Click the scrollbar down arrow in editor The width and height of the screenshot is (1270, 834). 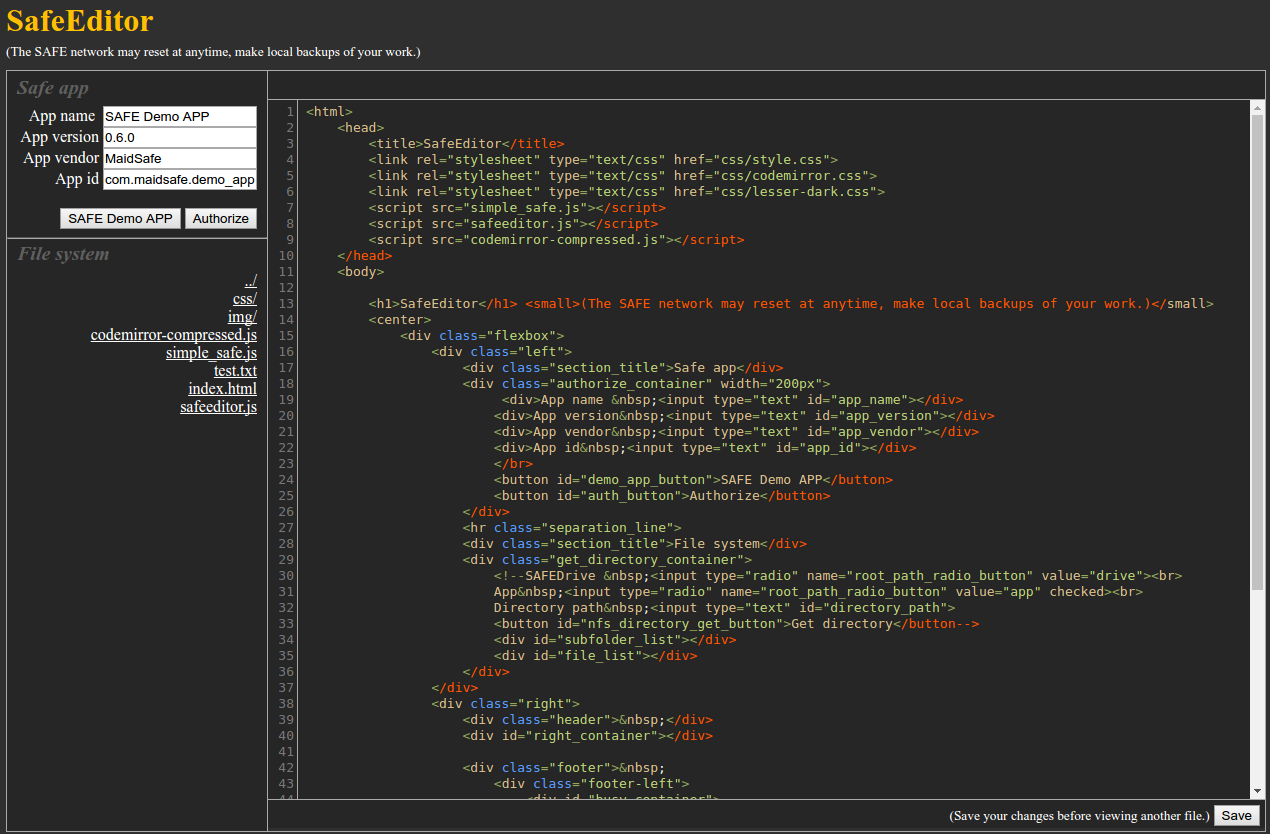(x=1258, y=792)
